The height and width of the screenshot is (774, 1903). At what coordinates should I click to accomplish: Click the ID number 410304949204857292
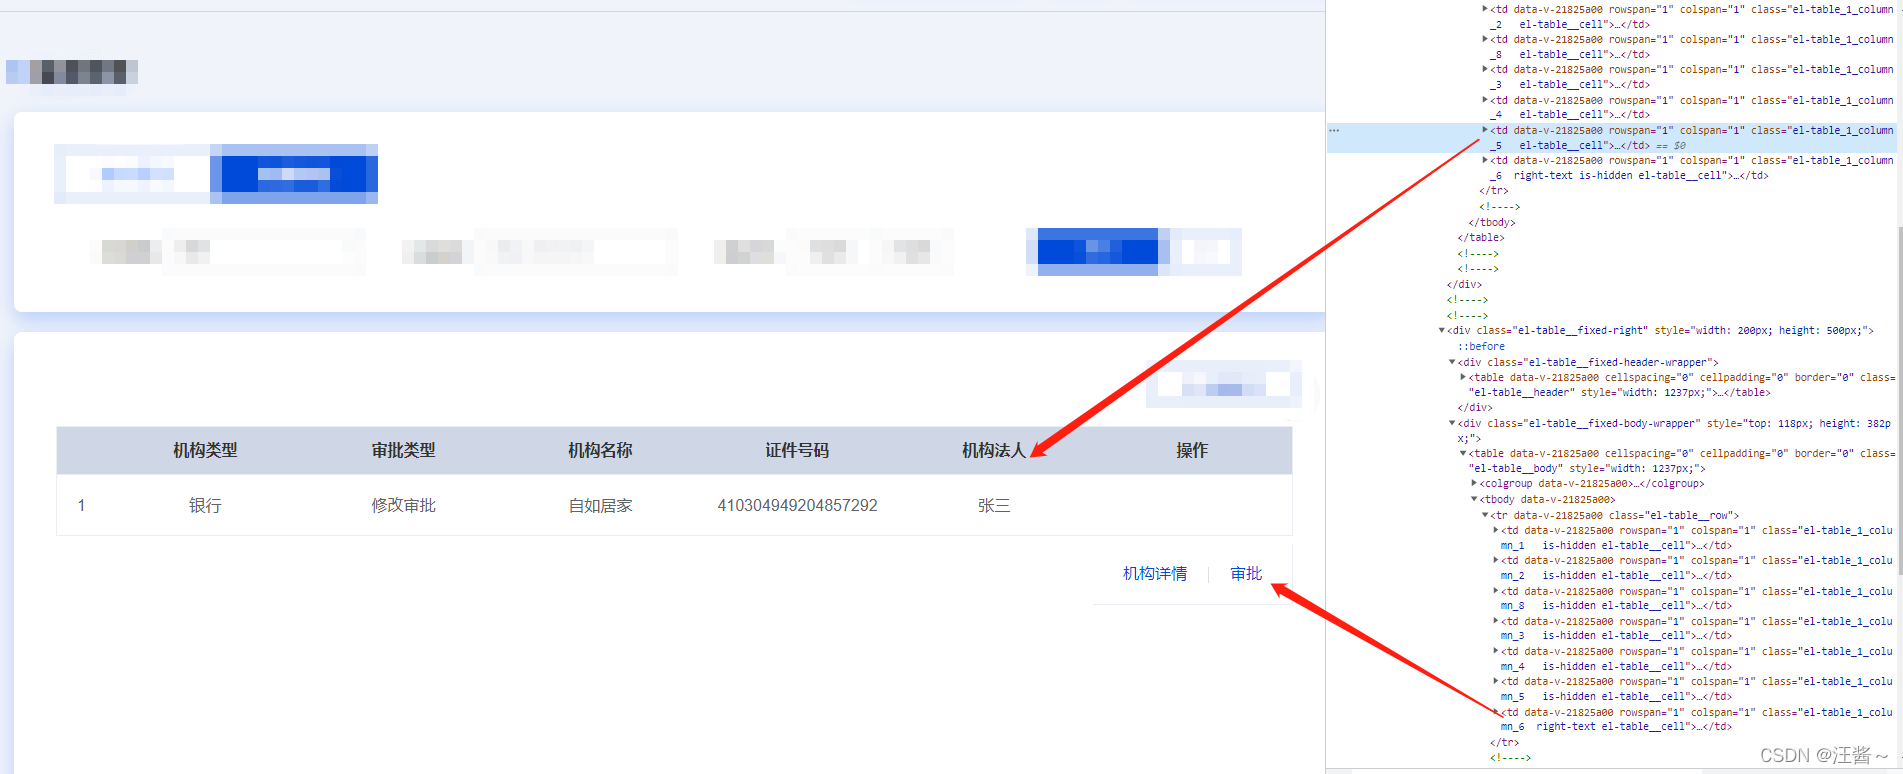coord(797,505)
